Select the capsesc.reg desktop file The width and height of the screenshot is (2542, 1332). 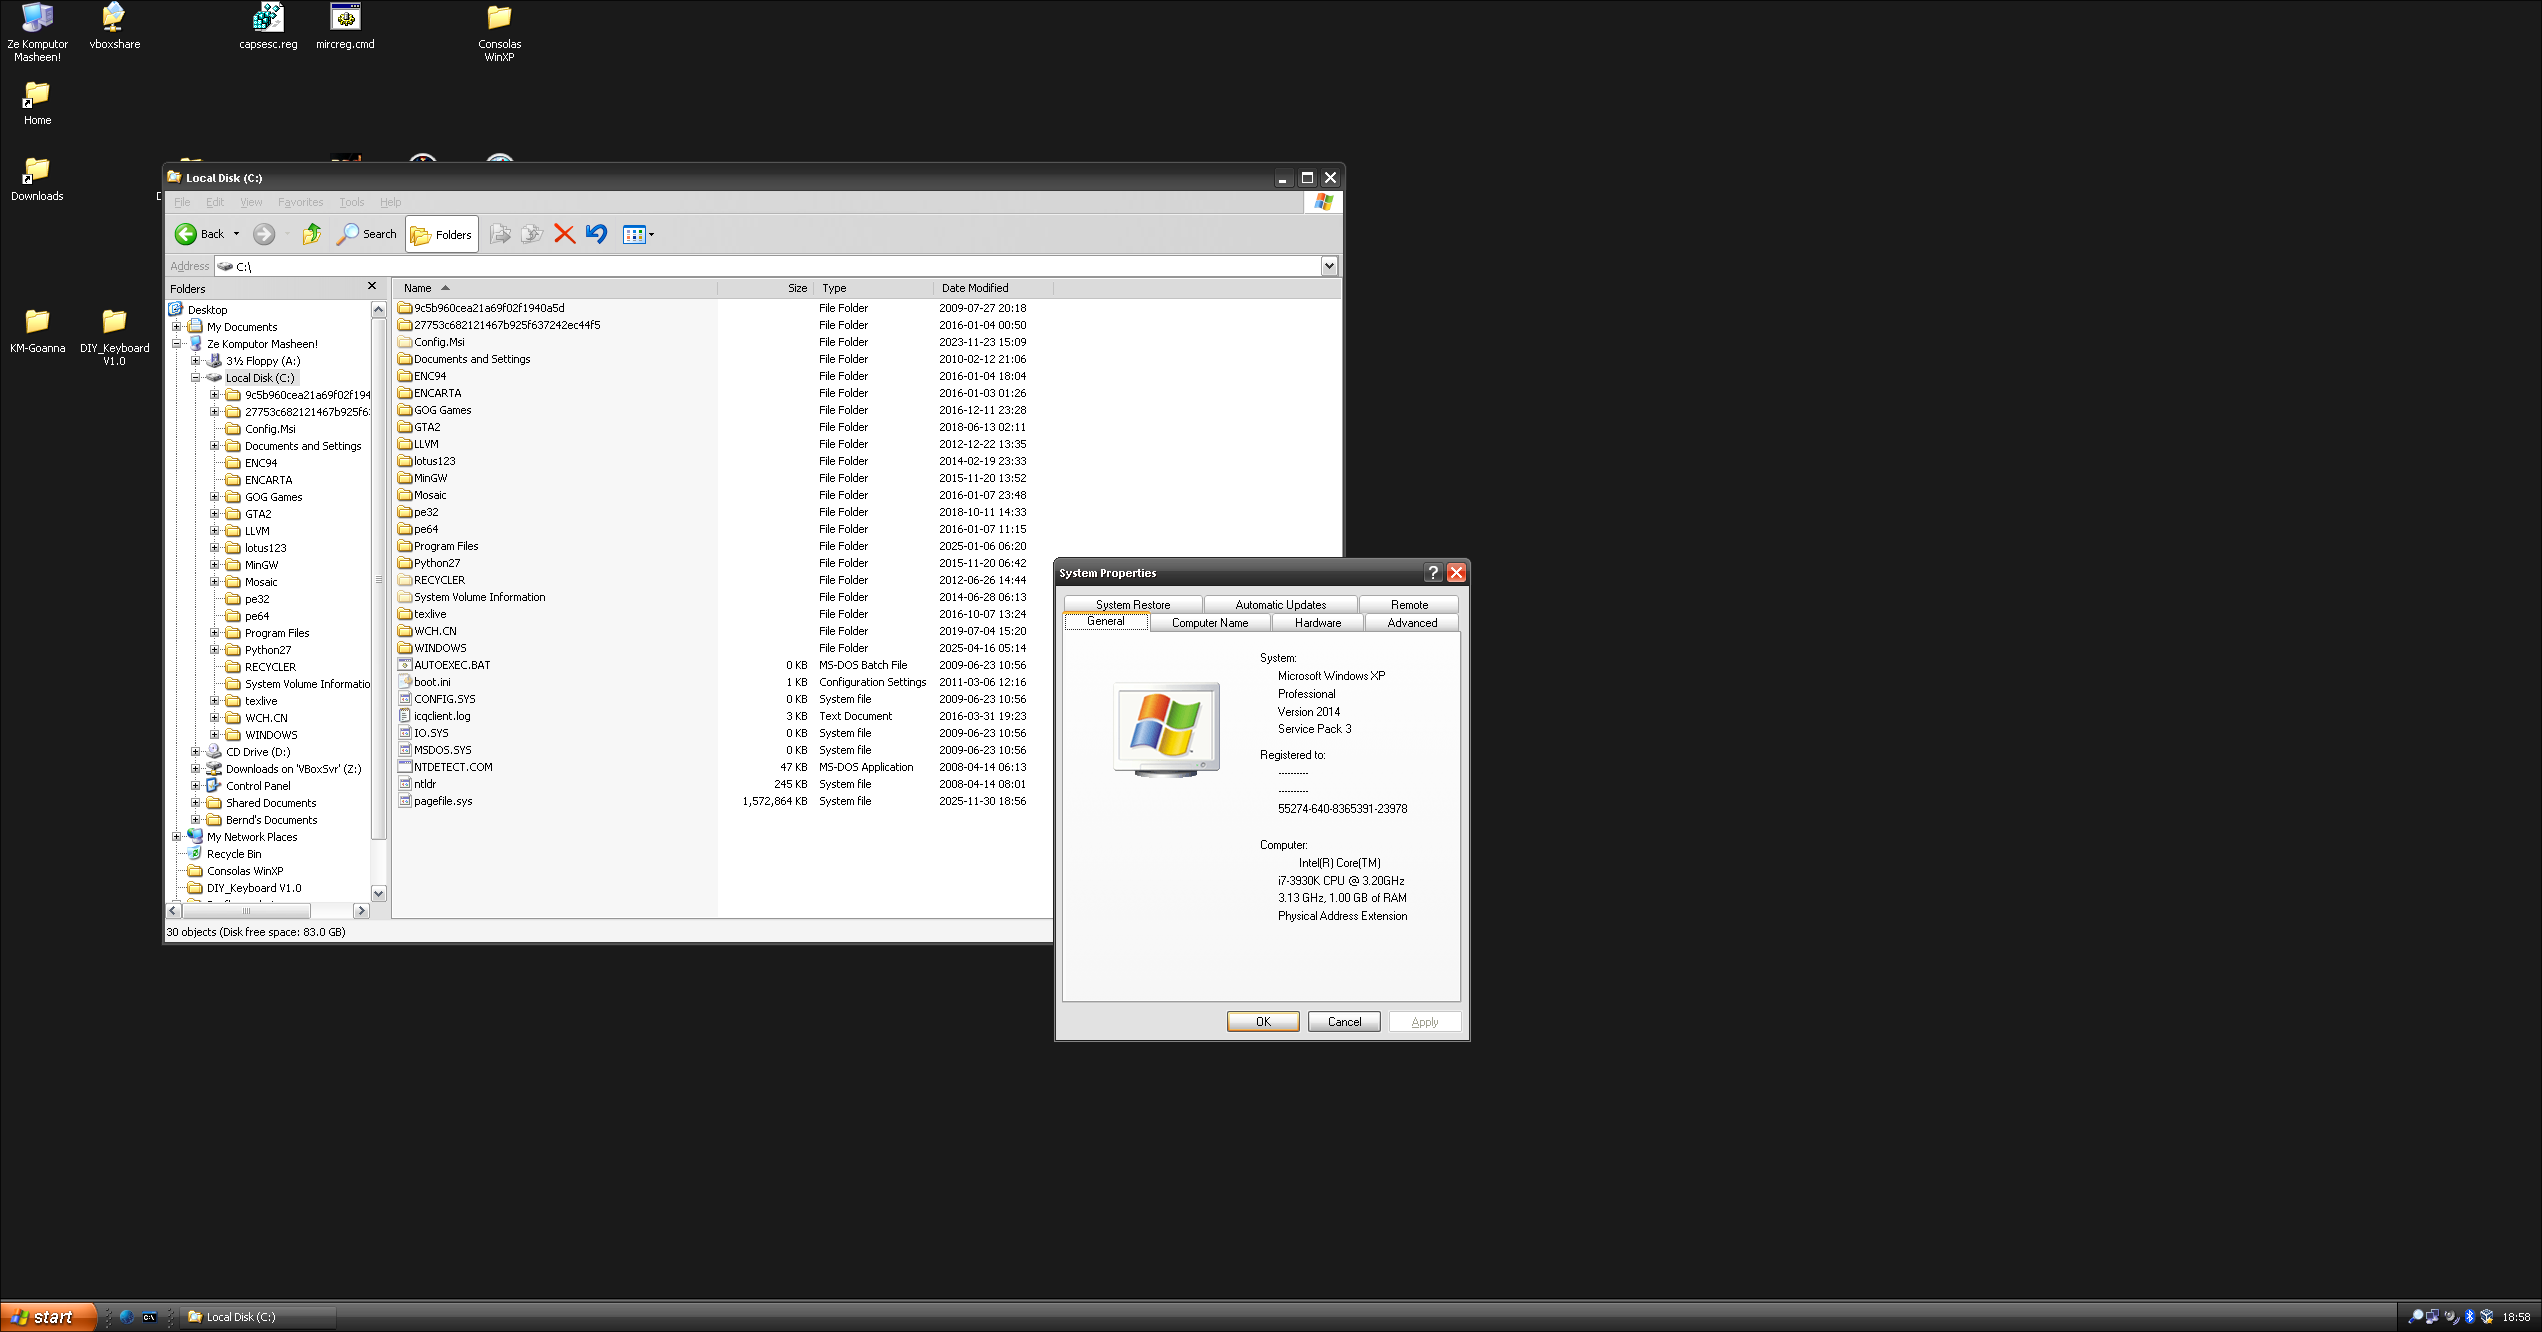coord(268,18)
